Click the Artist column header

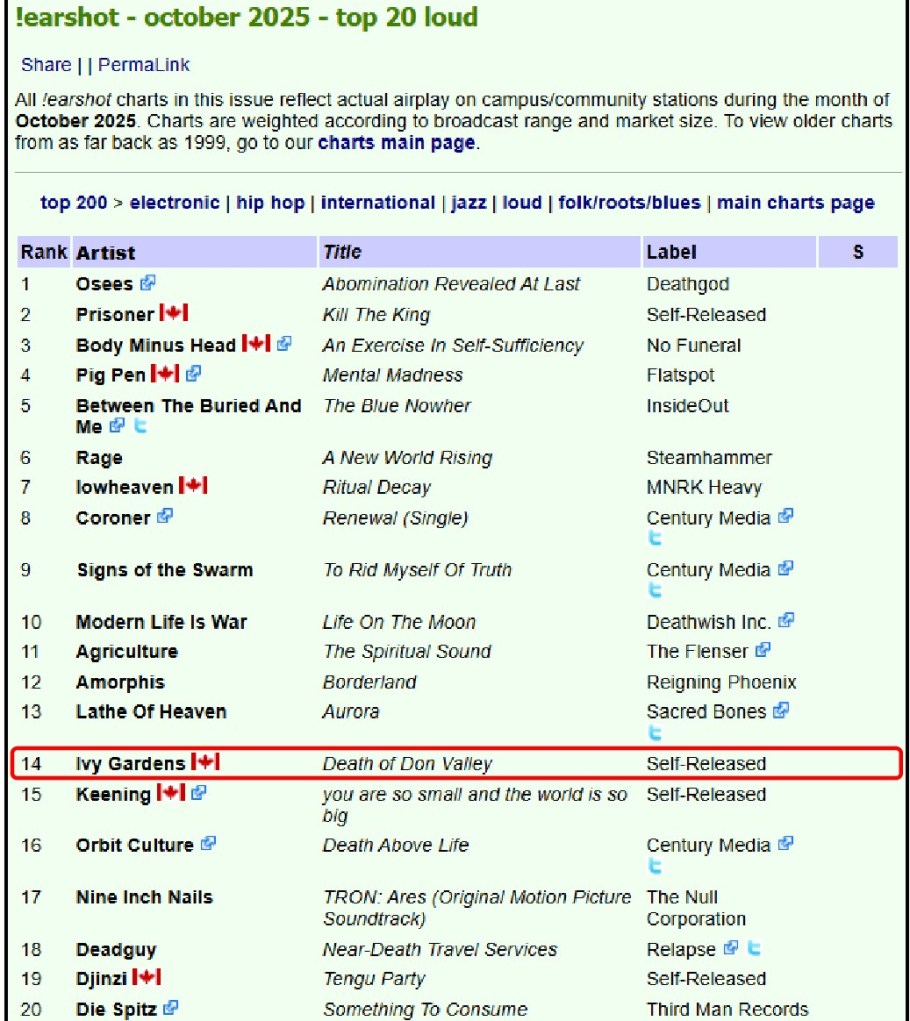click(105, 253)
